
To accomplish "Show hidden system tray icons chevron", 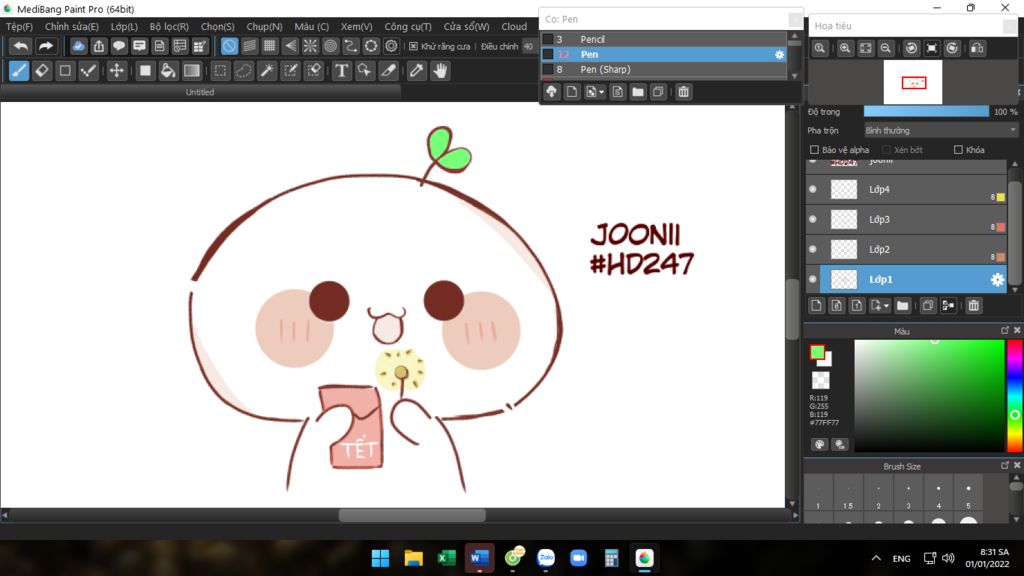I will click(876, 558).
